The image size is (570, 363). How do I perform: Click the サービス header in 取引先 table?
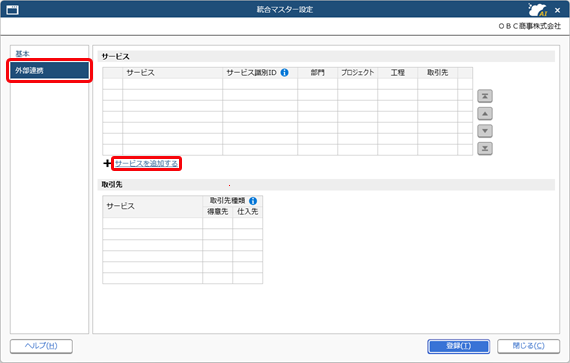pos(152,206)
